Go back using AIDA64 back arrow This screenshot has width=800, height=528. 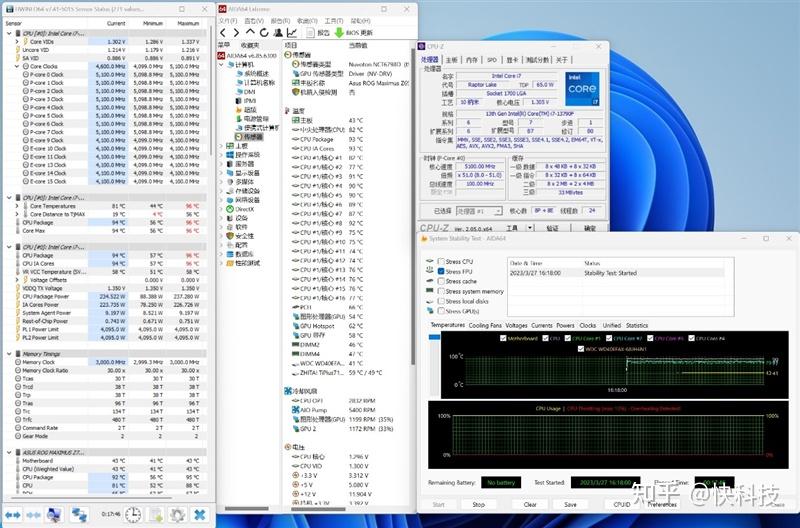click(223, 33)
